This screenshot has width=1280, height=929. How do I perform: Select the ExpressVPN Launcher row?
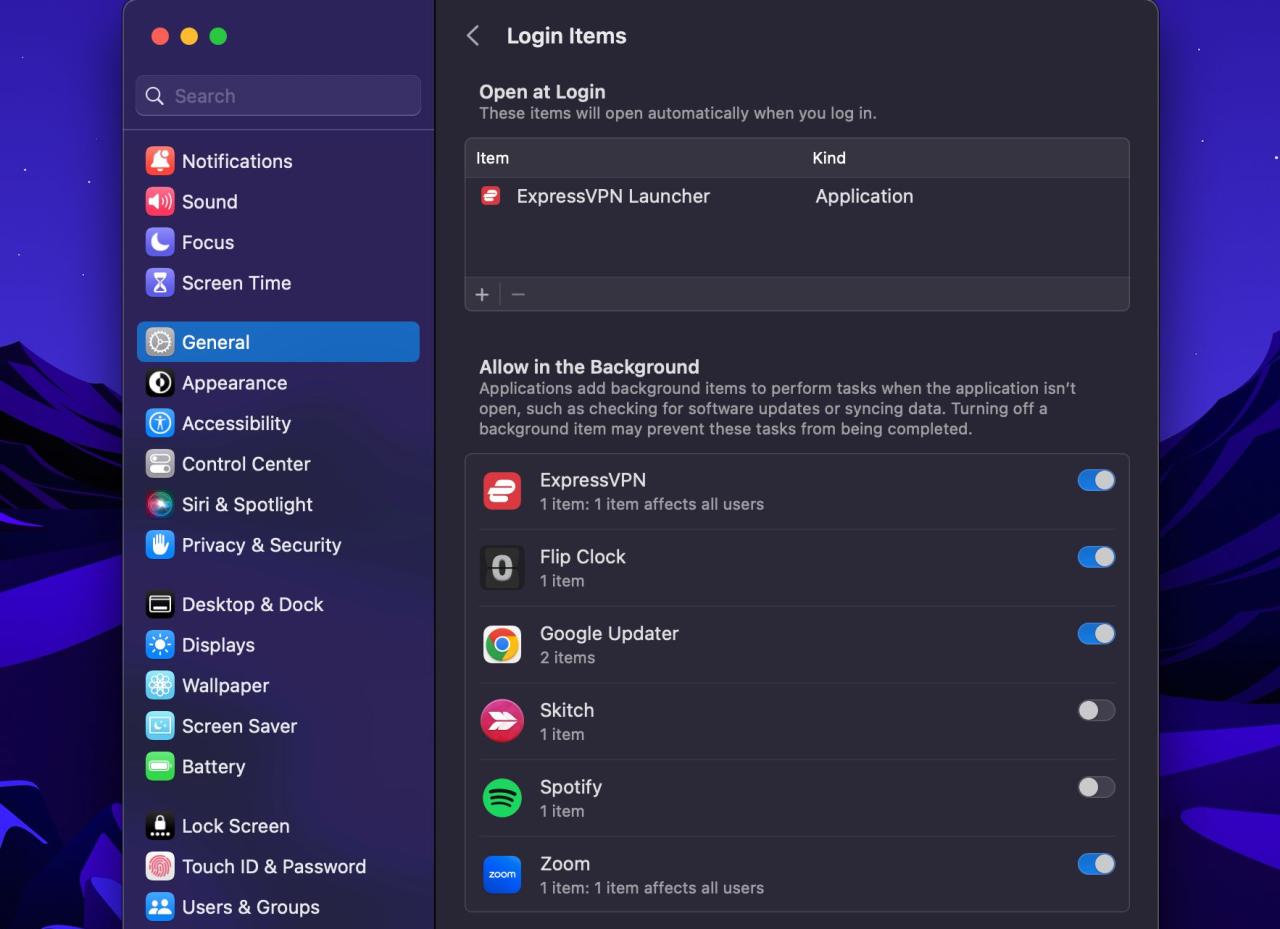click(797, 196)
